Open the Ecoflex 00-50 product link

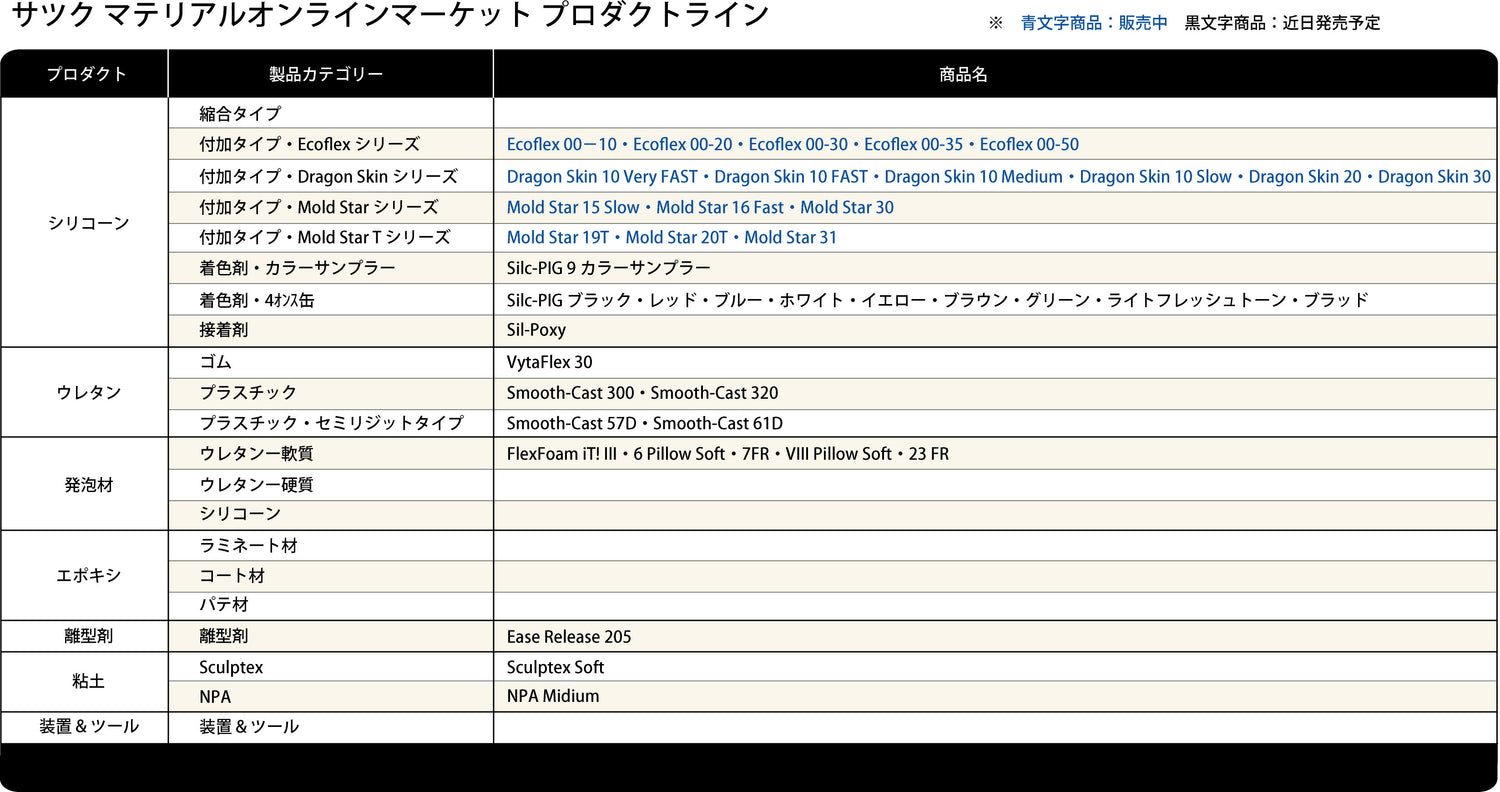coord(1029,145)
